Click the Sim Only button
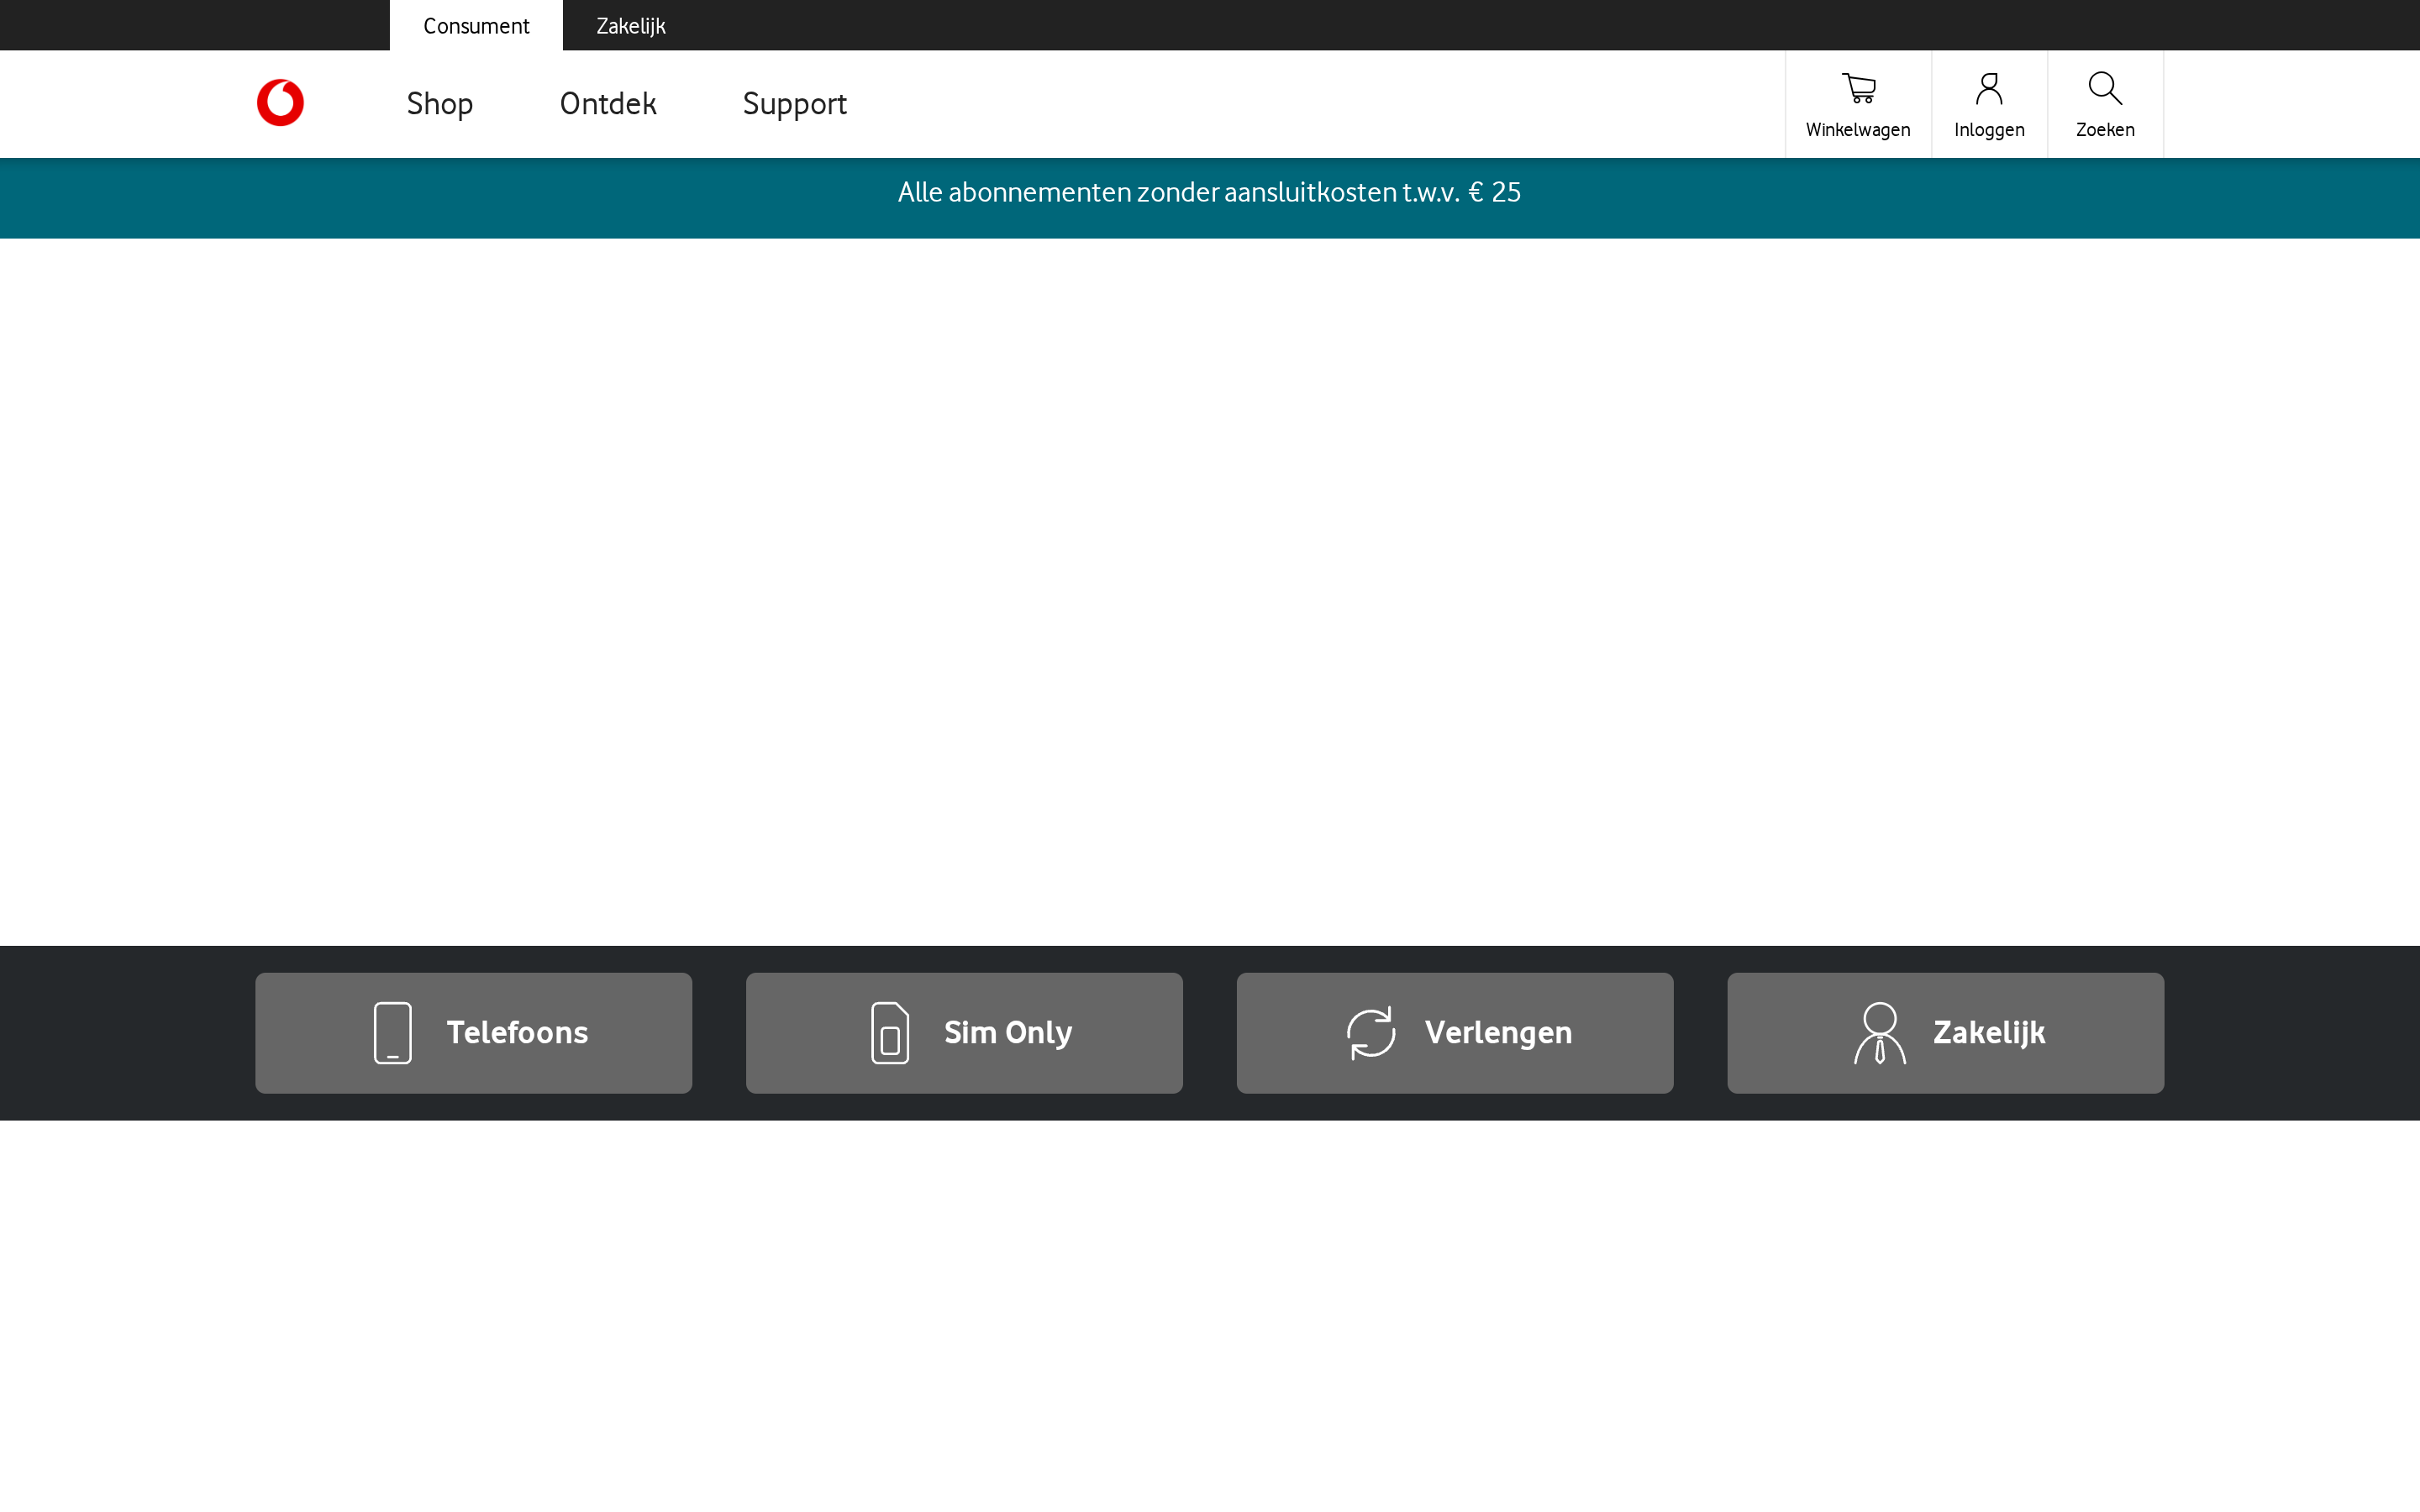The width and height of the screenshot is (2420, 1512). coord(963,1033)
